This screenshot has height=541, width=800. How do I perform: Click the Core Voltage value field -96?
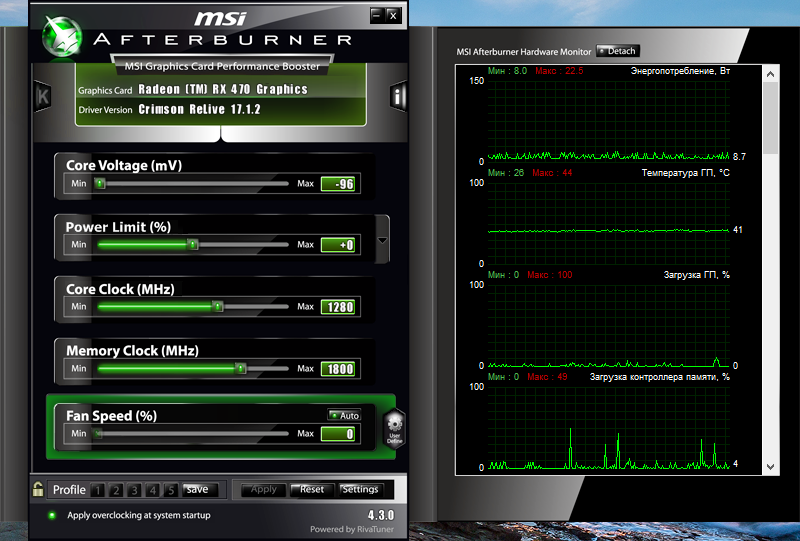pos(338,184)
